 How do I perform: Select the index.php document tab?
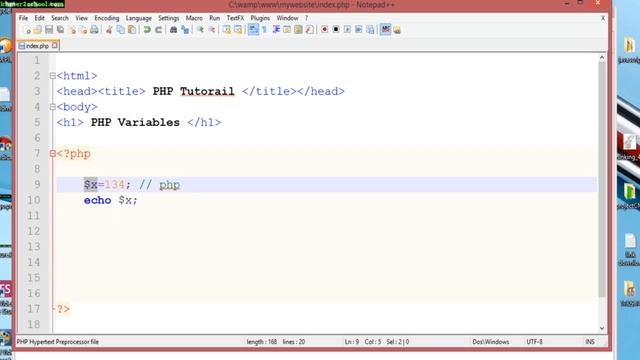click(37, 46)
